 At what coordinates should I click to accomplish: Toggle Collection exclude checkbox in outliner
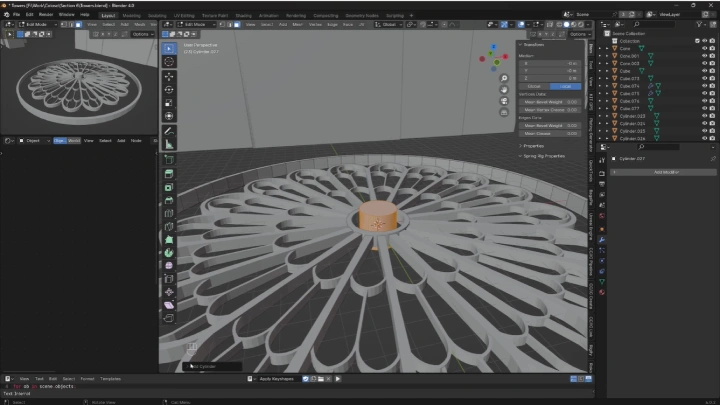(697, 41)
